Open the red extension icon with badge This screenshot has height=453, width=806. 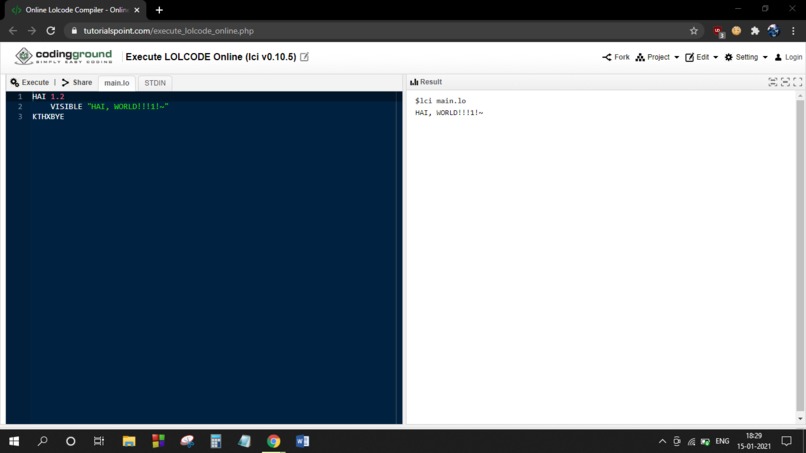(x=718, y=31)
